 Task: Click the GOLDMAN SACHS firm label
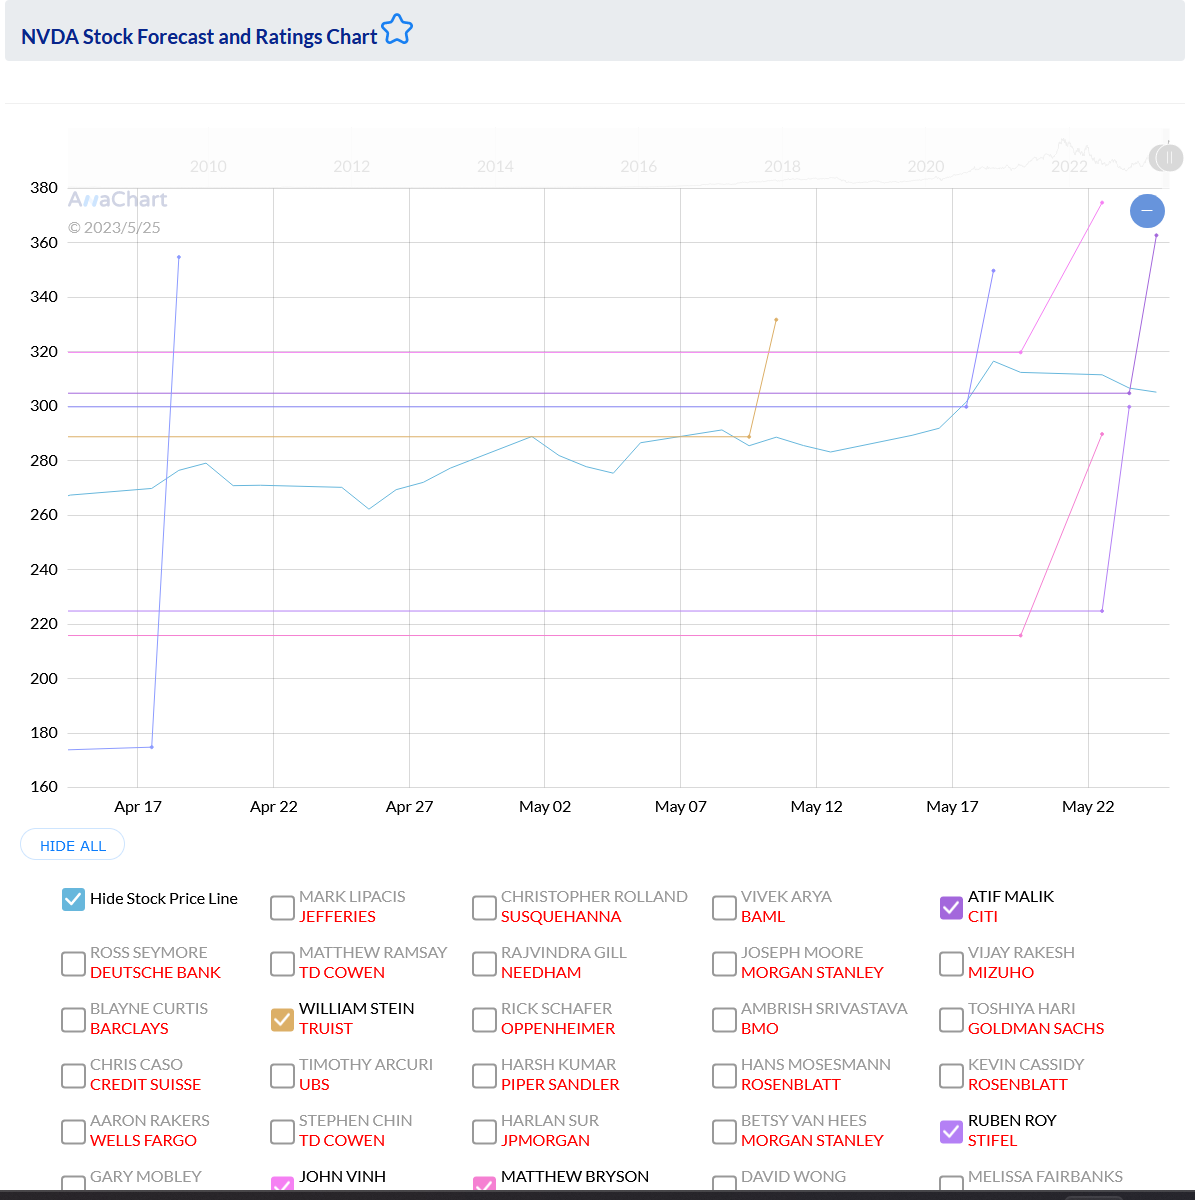(1036, 1028)
